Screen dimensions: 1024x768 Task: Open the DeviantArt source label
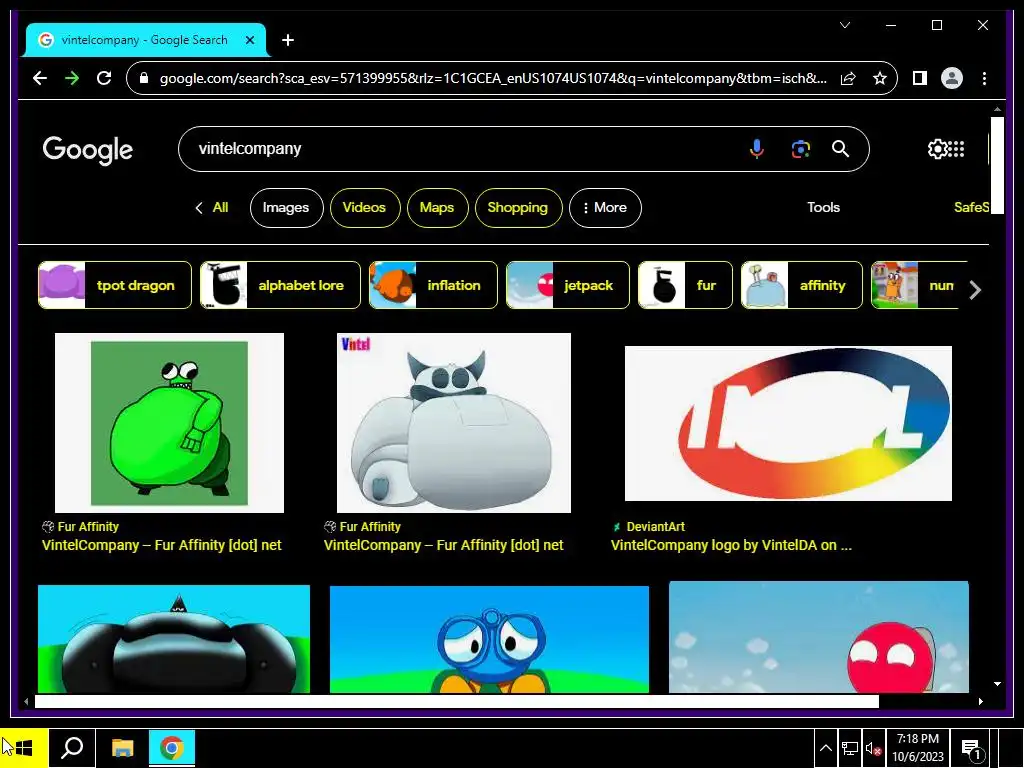[x=655, y=526]
